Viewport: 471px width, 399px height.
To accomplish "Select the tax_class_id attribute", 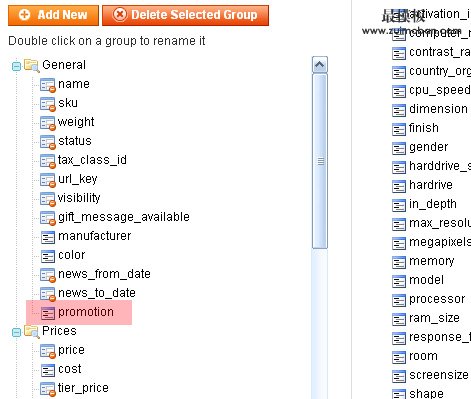I will (x=92, y=160).
